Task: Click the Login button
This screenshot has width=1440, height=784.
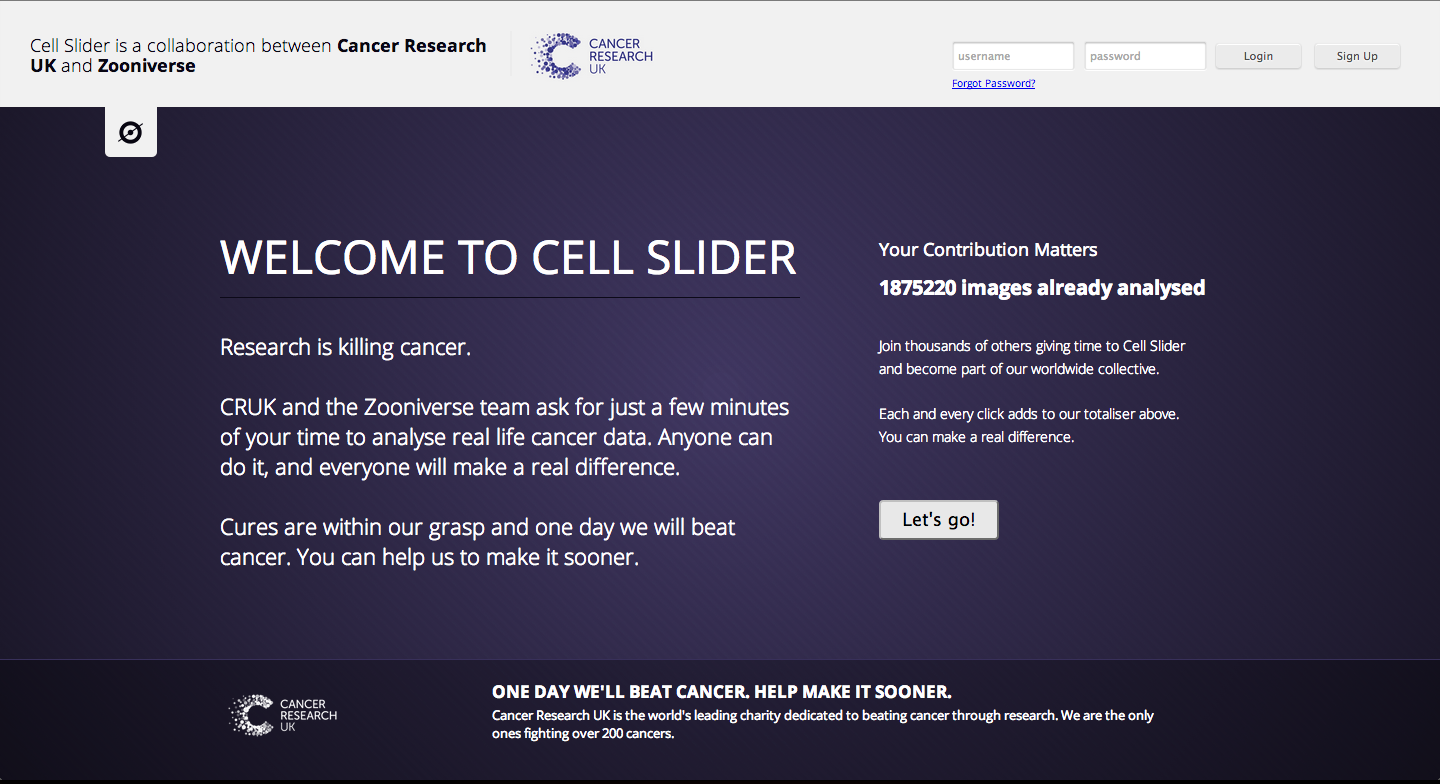Action: point(1258,56)
